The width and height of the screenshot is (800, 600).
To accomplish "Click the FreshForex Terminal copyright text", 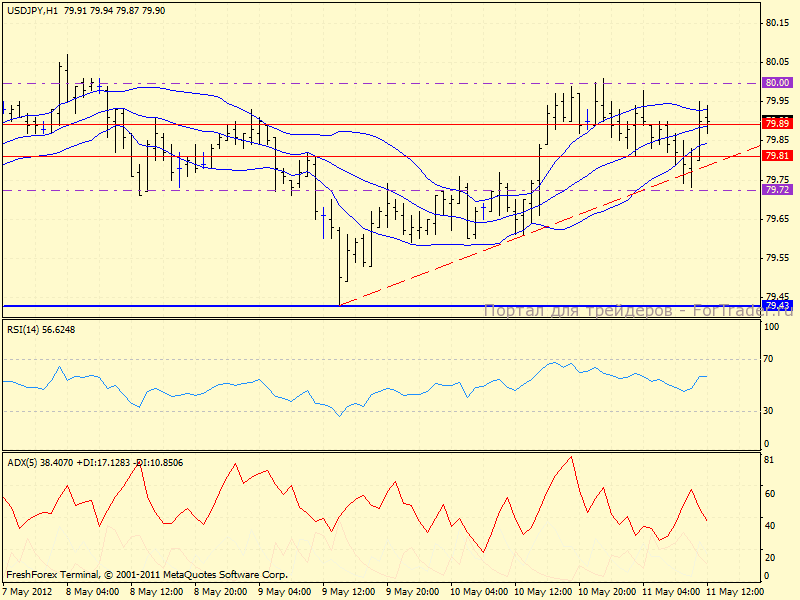I will pos(147,575).
